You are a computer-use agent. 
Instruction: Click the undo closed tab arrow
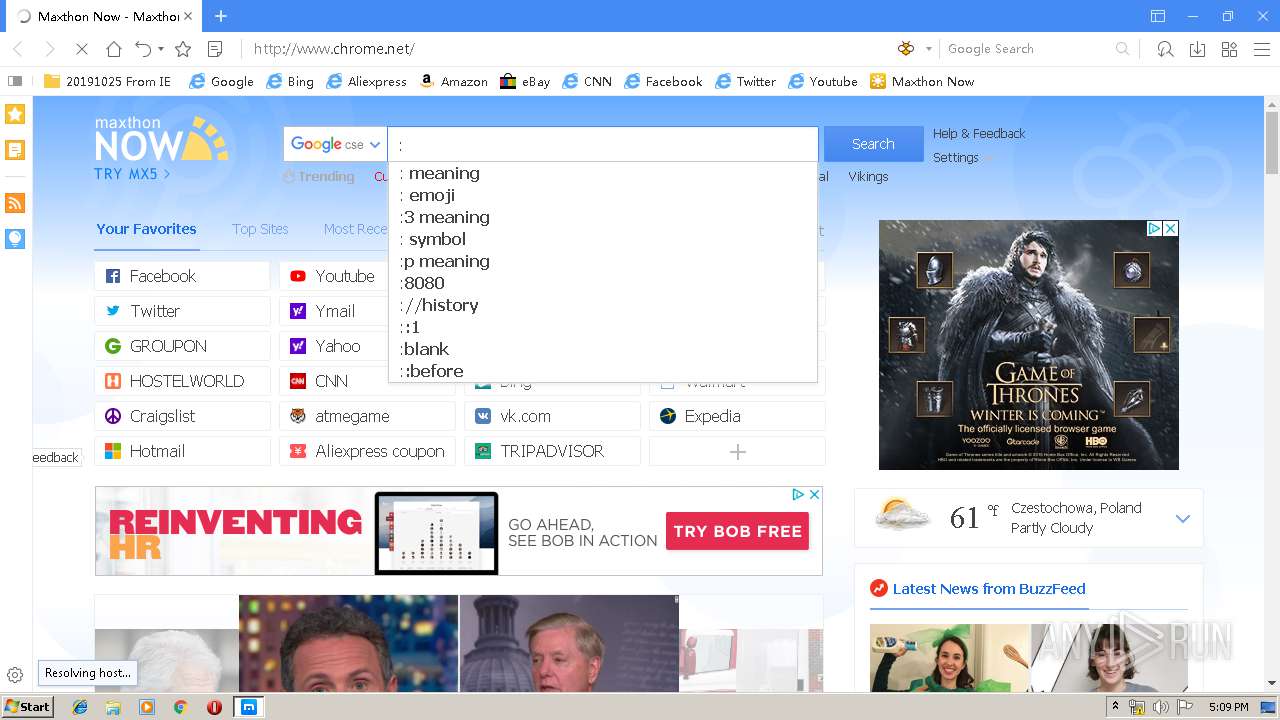point(143,49)
